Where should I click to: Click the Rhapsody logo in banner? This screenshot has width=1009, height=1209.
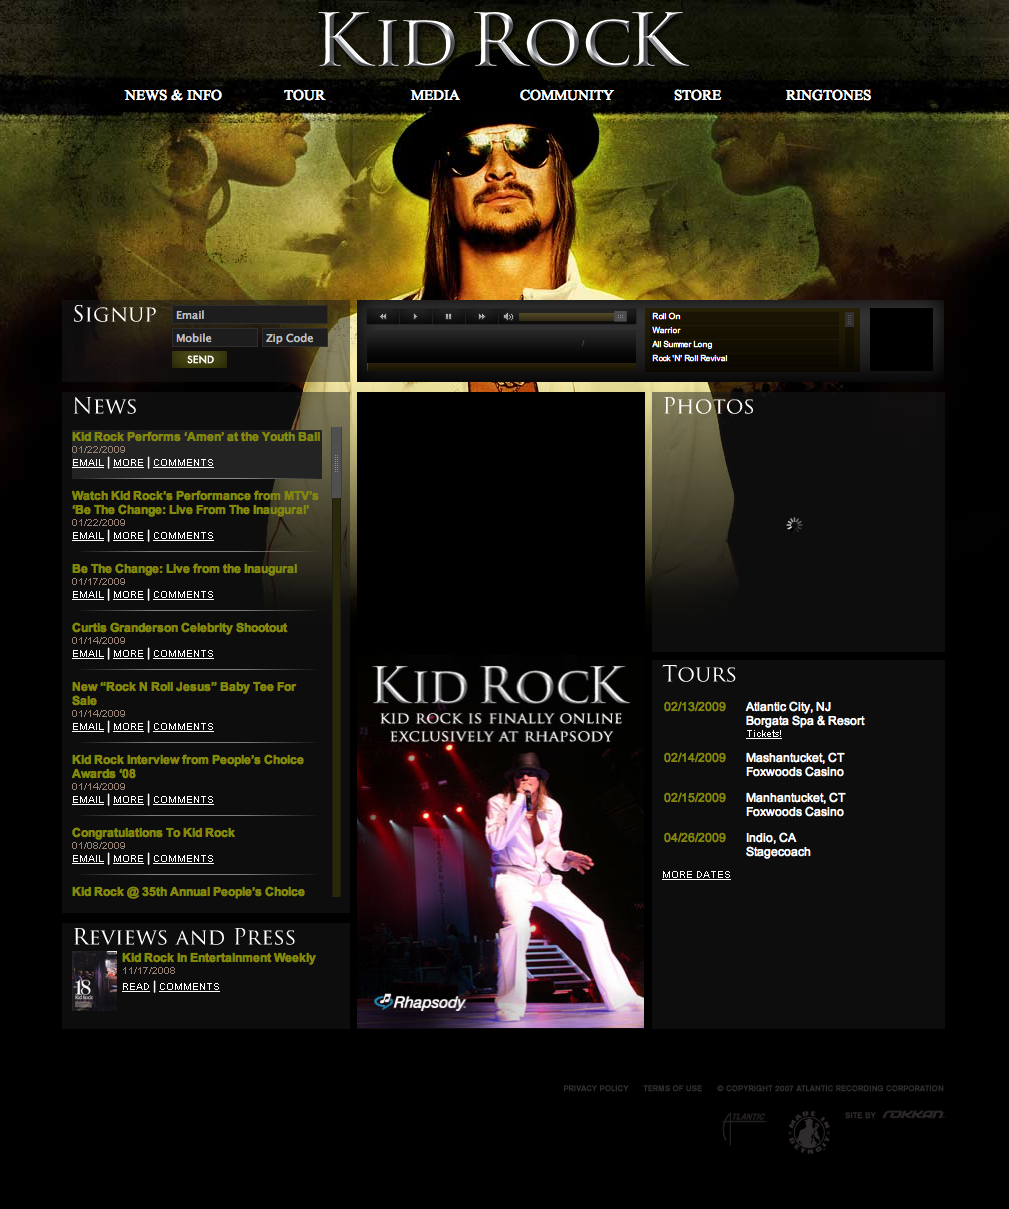[420, 1002]
